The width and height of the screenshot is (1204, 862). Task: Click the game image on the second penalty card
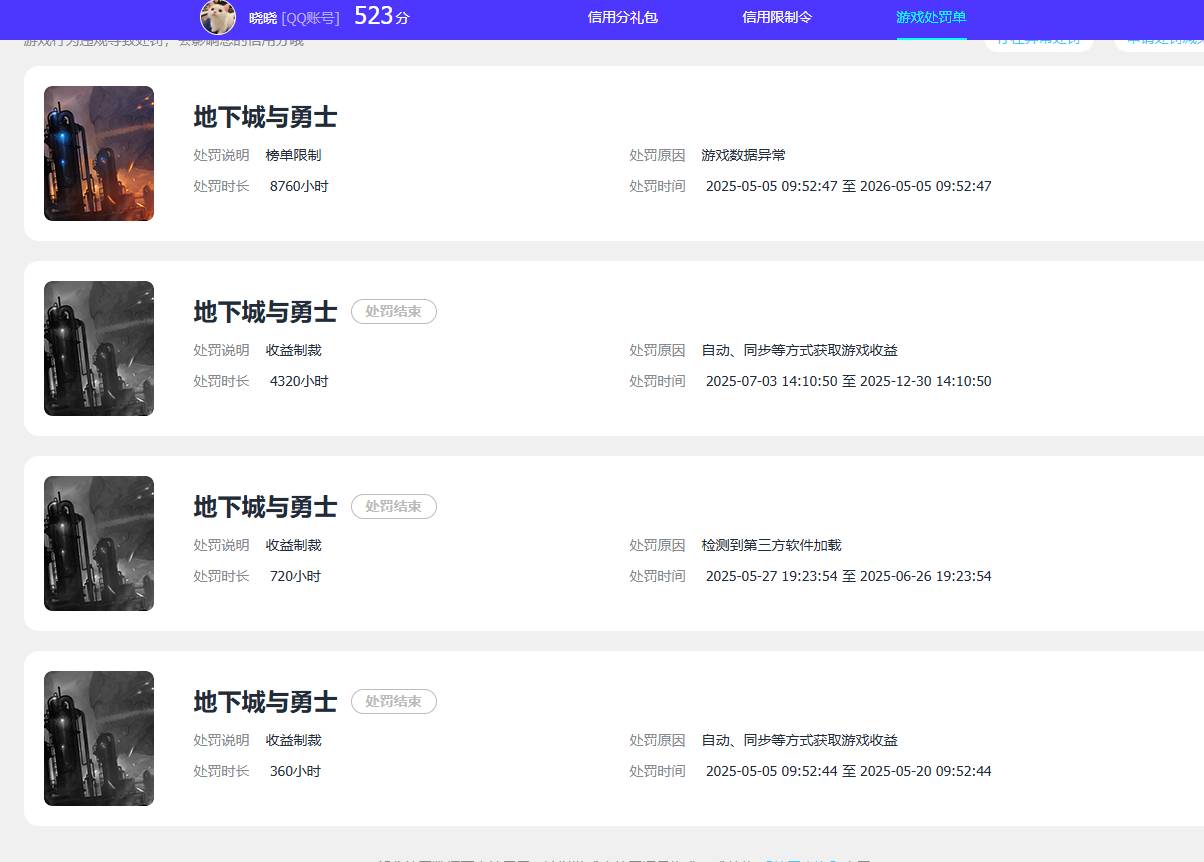click(98, 348)
